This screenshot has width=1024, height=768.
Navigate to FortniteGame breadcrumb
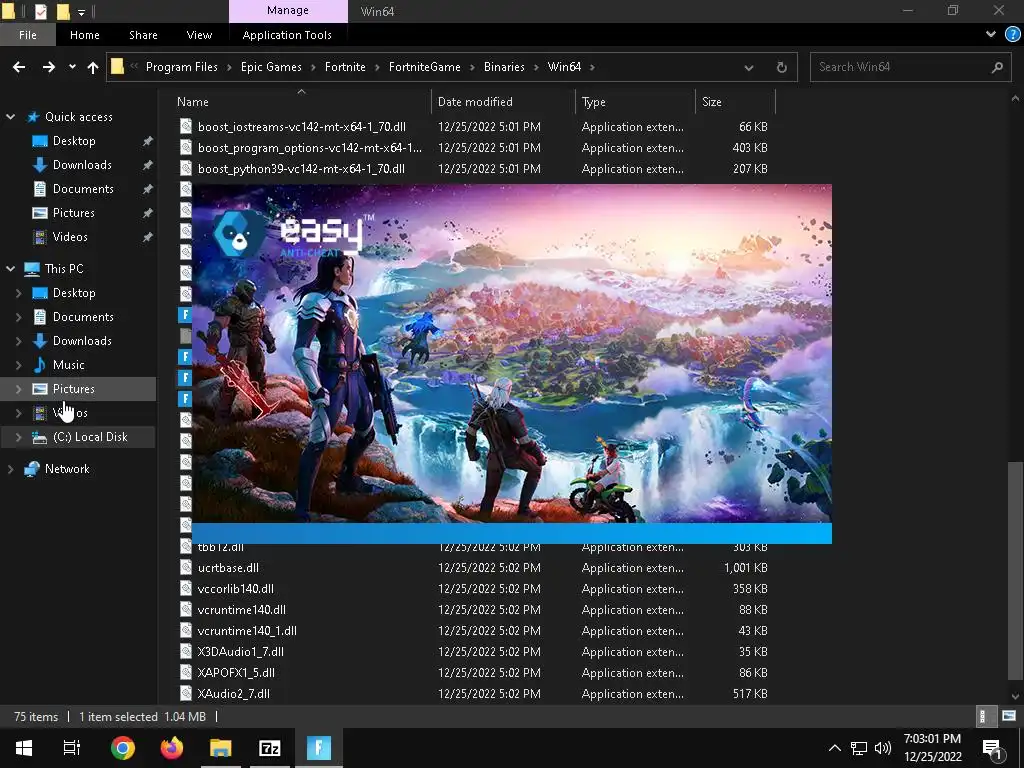[424, 67]
